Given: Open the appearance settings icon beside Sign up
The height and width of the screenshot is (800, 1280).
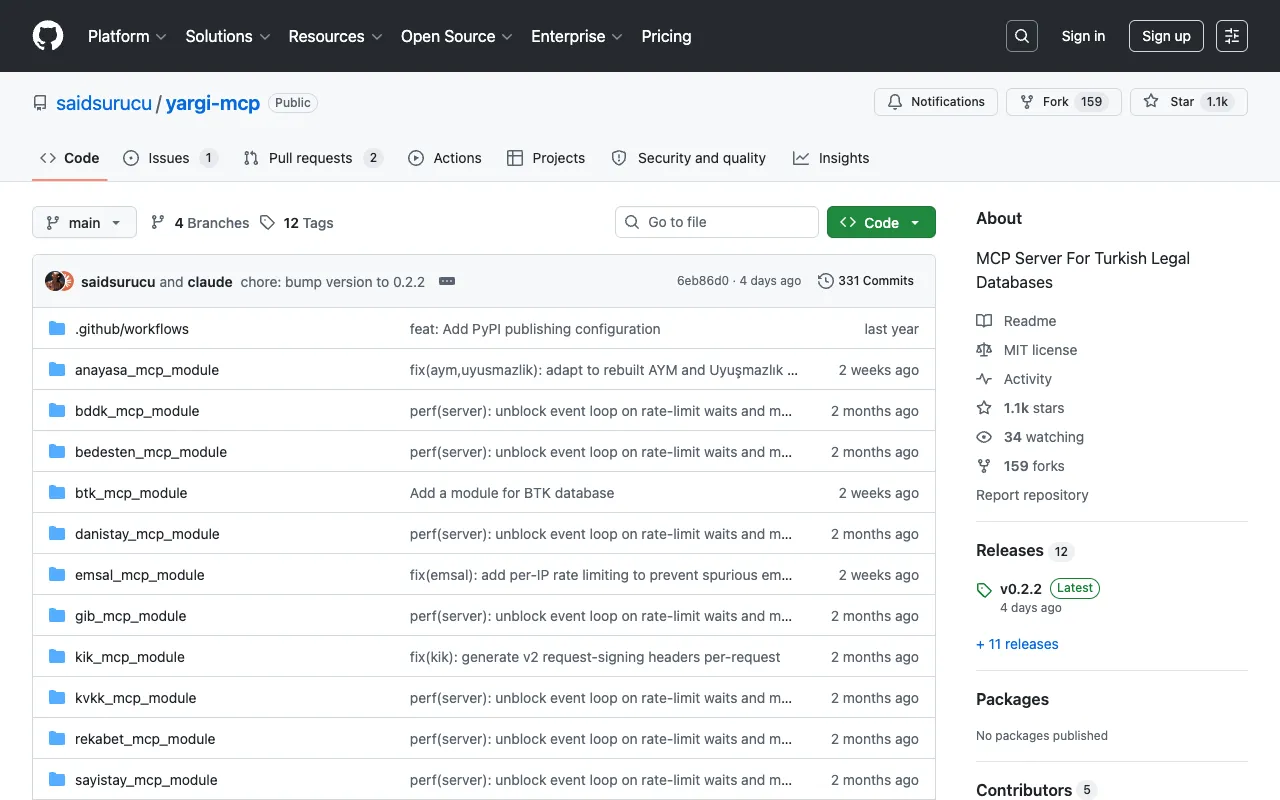Looking at the screenshot, I should (x=1232, y=36).
